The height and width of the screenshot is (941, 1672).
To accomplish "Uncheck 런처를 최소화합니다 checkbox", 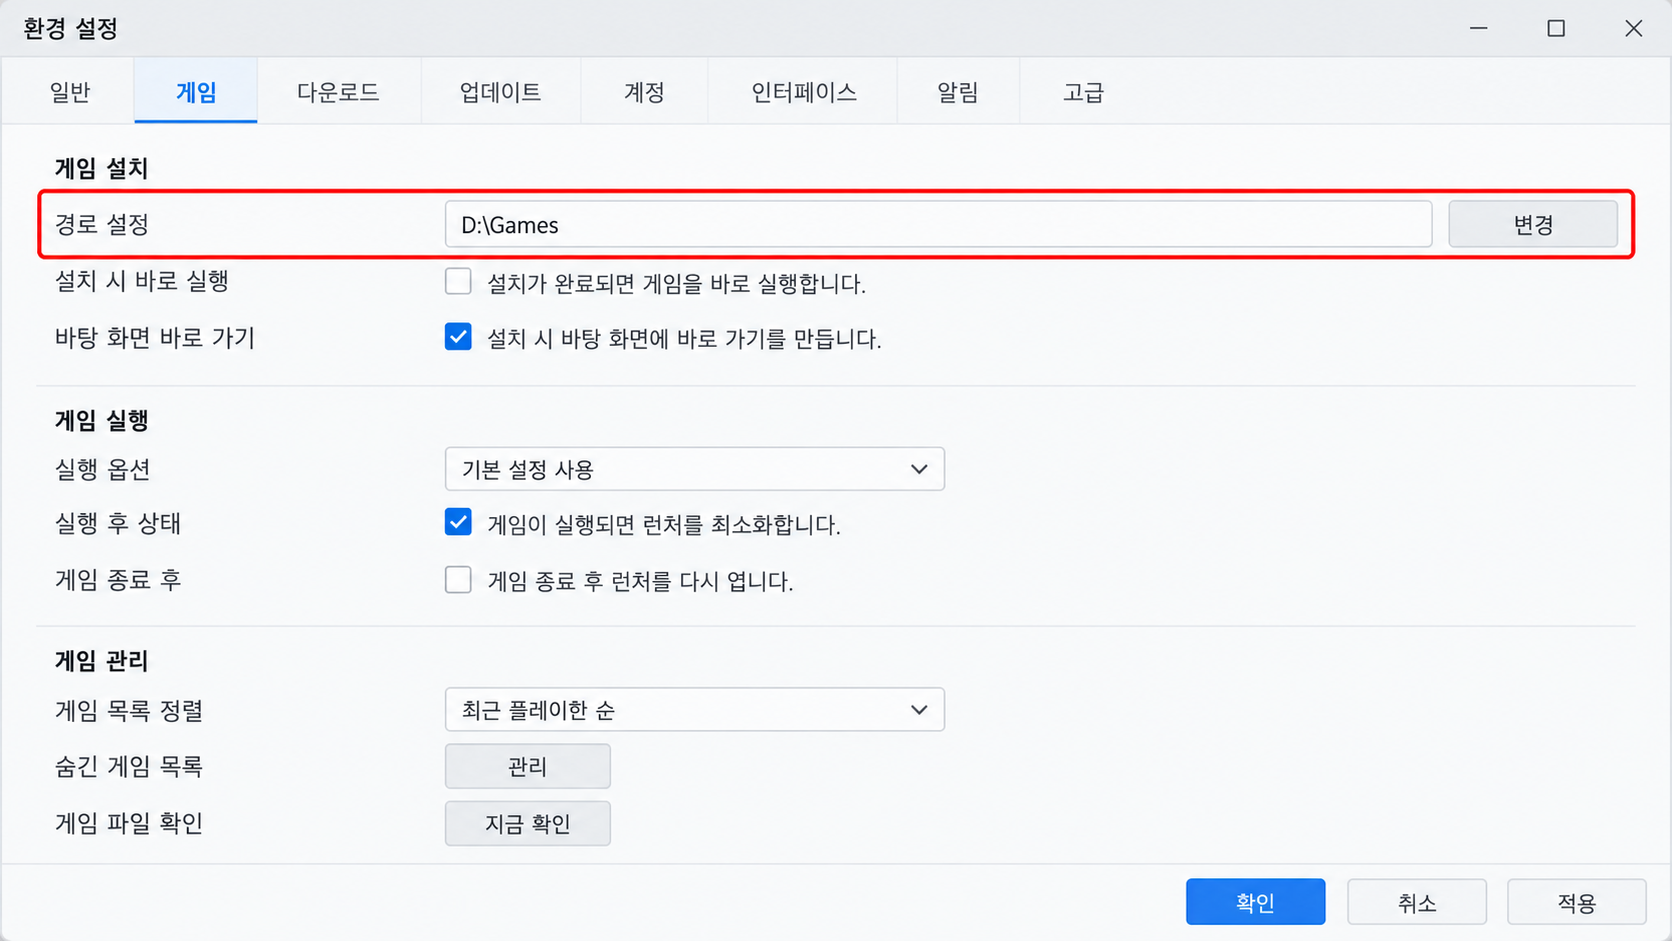I will (458, 523).
